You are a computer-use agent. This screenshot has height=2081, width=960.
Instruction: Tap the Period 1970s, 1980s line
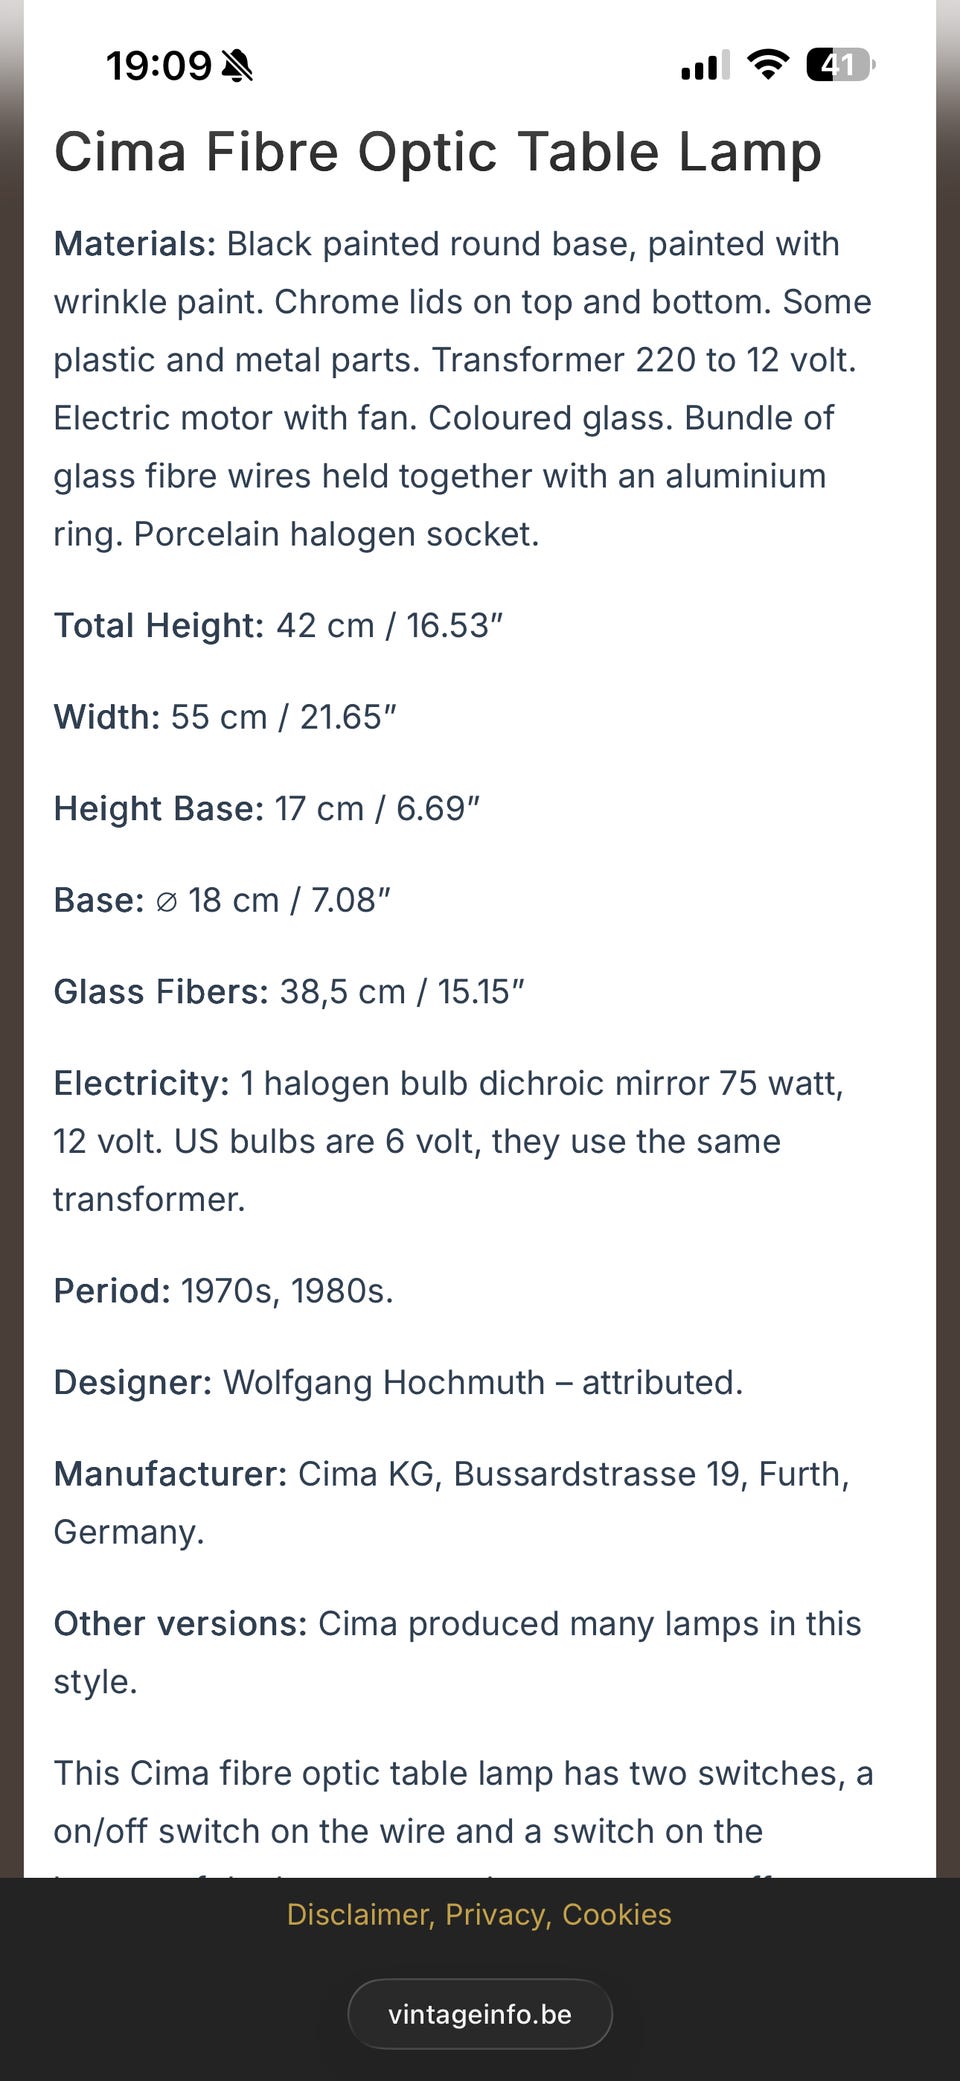[224, 1291]
